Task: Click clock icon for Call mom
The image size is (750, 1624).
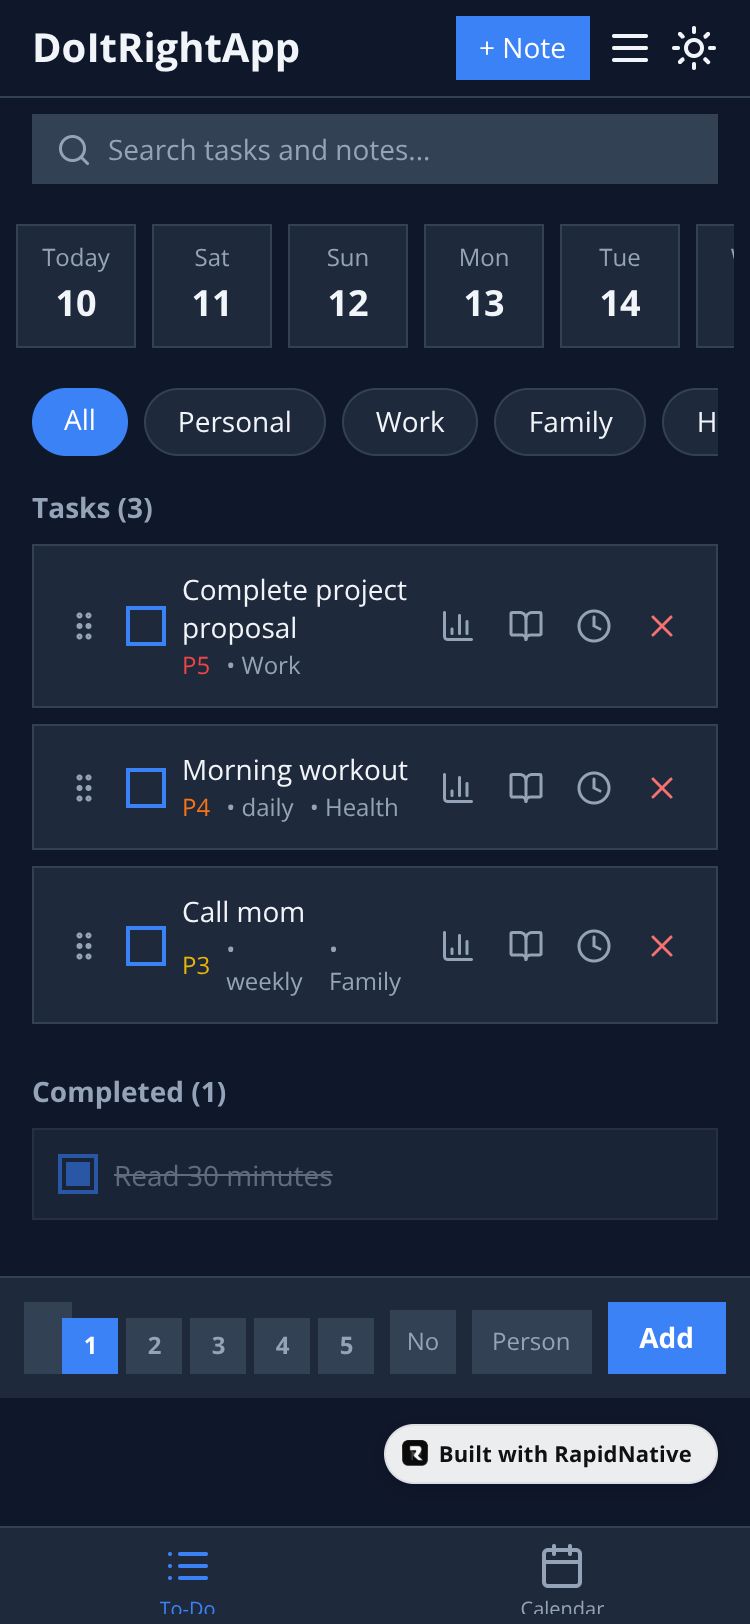Action: pyautogui.click(x=594, y=945)
